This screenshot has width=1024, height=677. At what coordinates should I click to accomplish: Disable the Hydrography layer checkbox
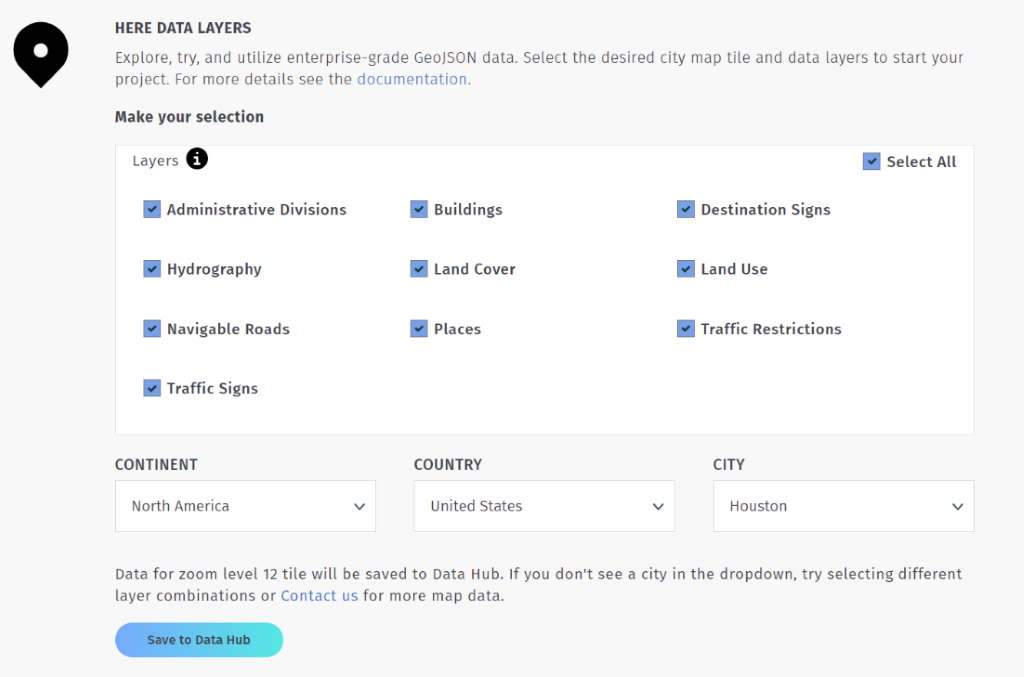click(x=152, y=268)
